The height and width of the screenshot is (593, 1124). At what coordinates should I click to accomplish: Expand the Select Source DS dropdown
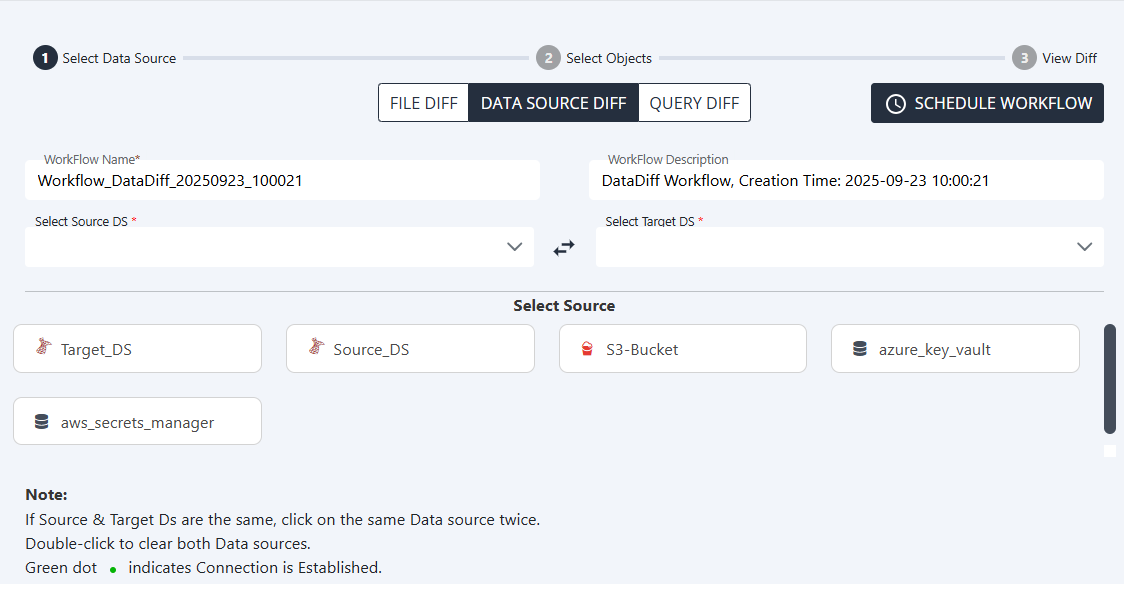pos(280,247)
